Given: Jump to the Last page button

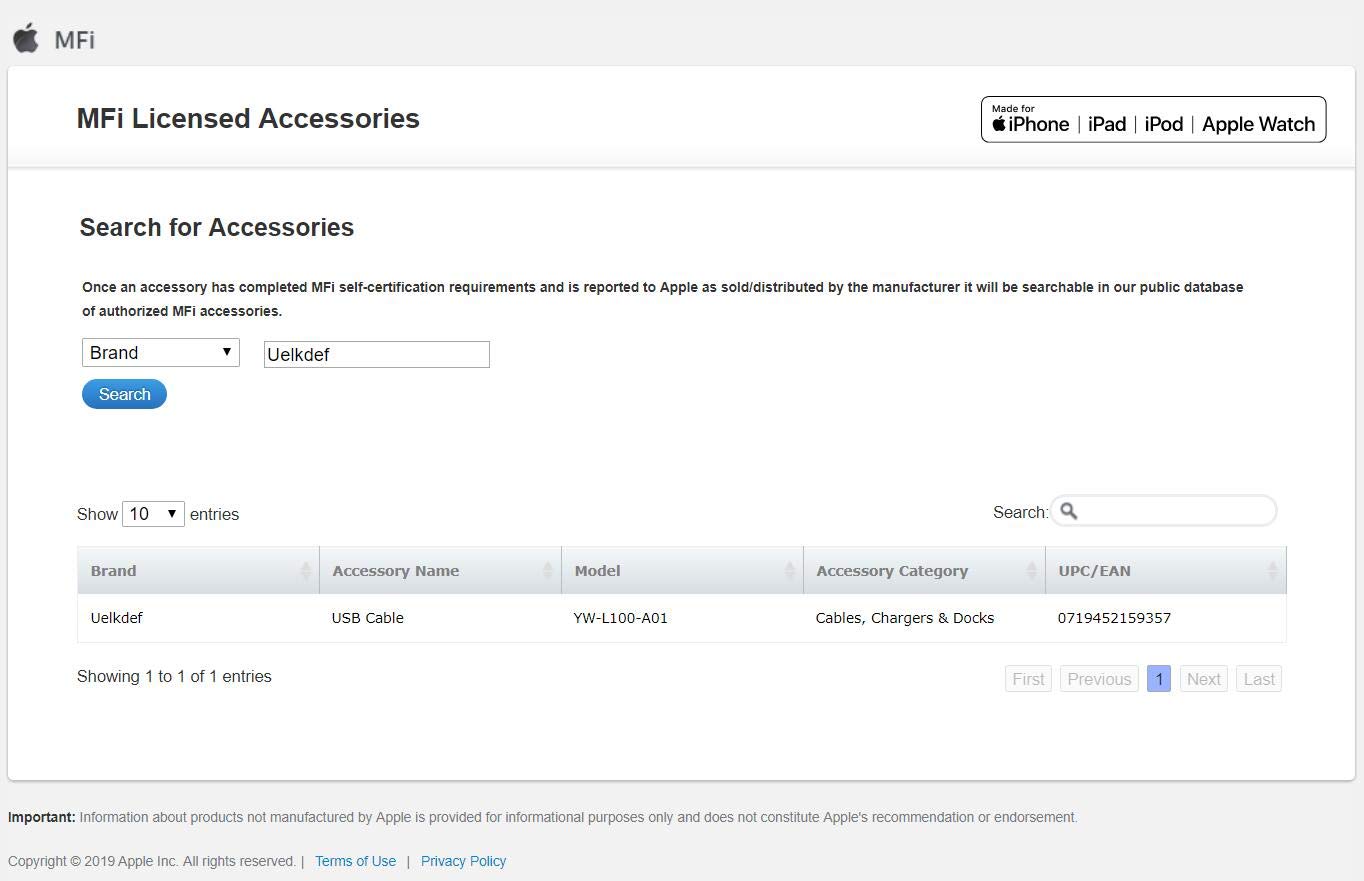Looking at the screenshot, I should click(1258, 679).
